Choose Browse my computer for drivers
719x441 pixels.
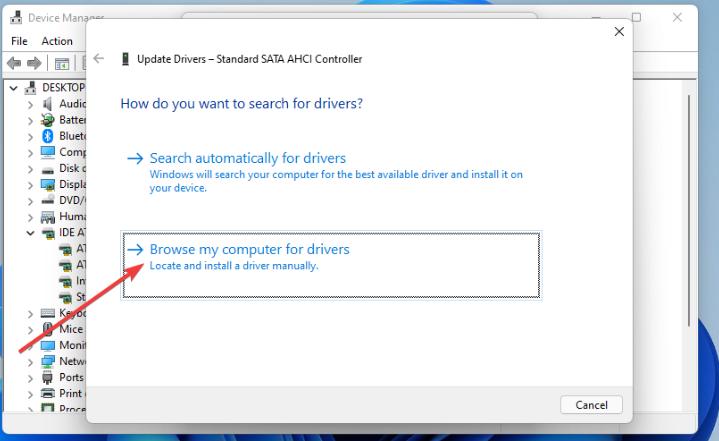(x=249, y=249)
